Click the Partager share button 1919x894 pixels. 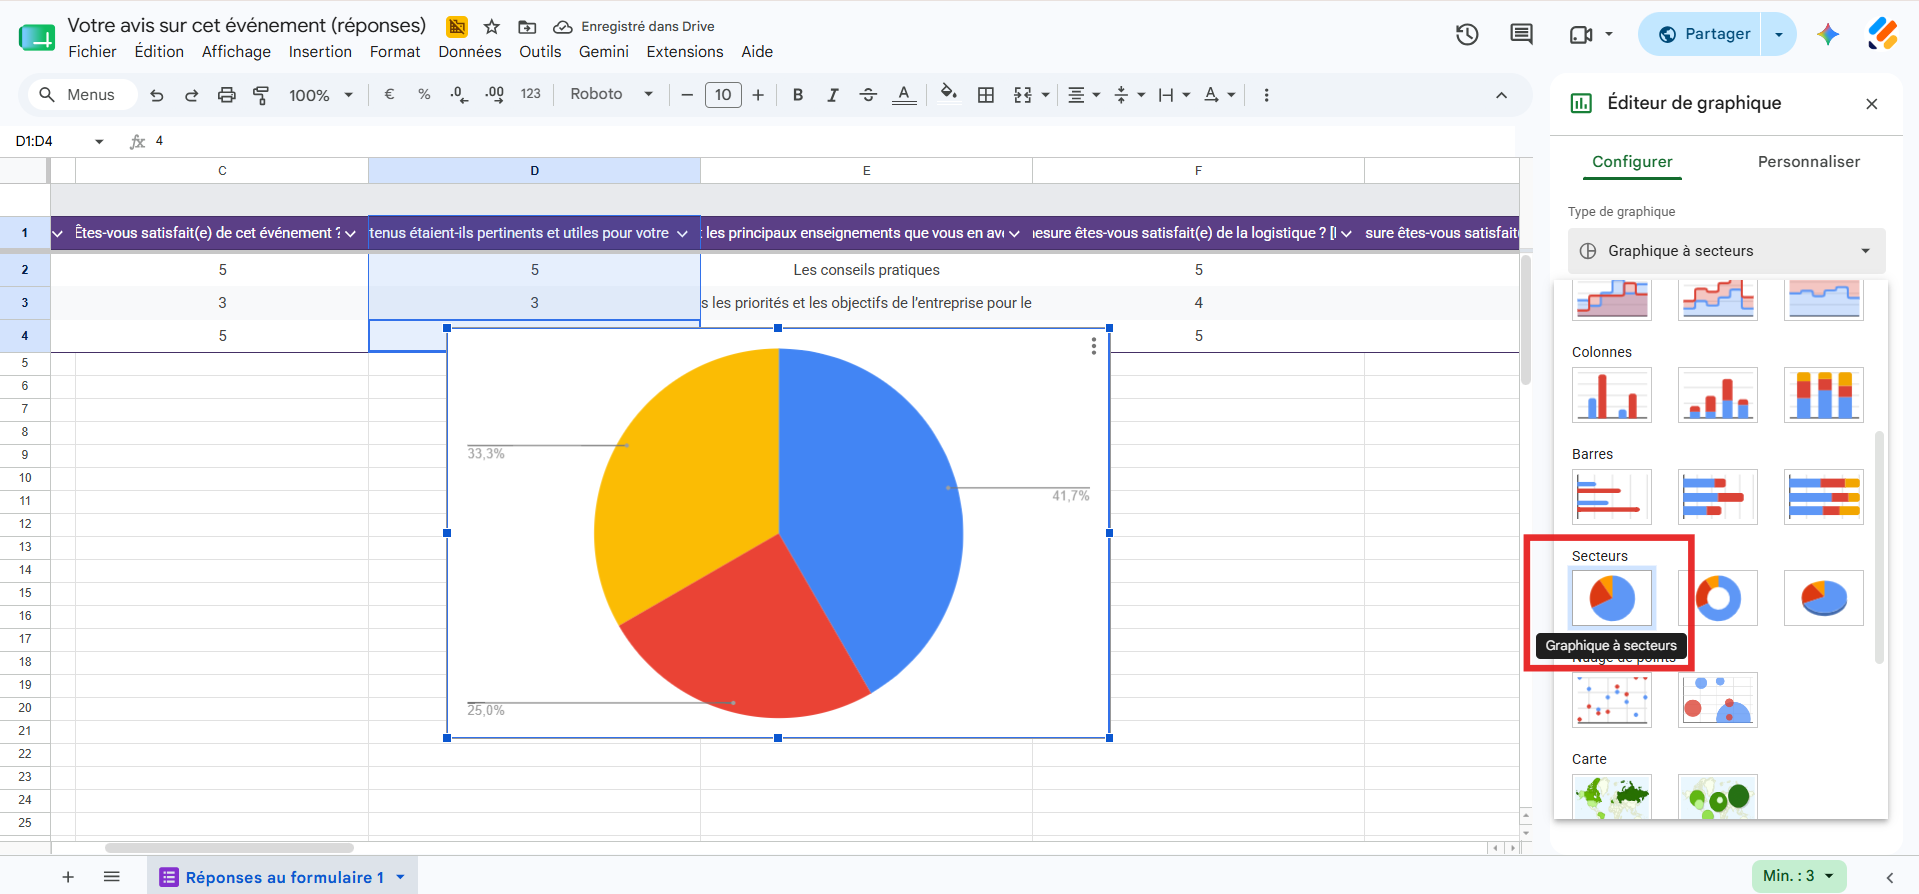(x=1704, y=34)
